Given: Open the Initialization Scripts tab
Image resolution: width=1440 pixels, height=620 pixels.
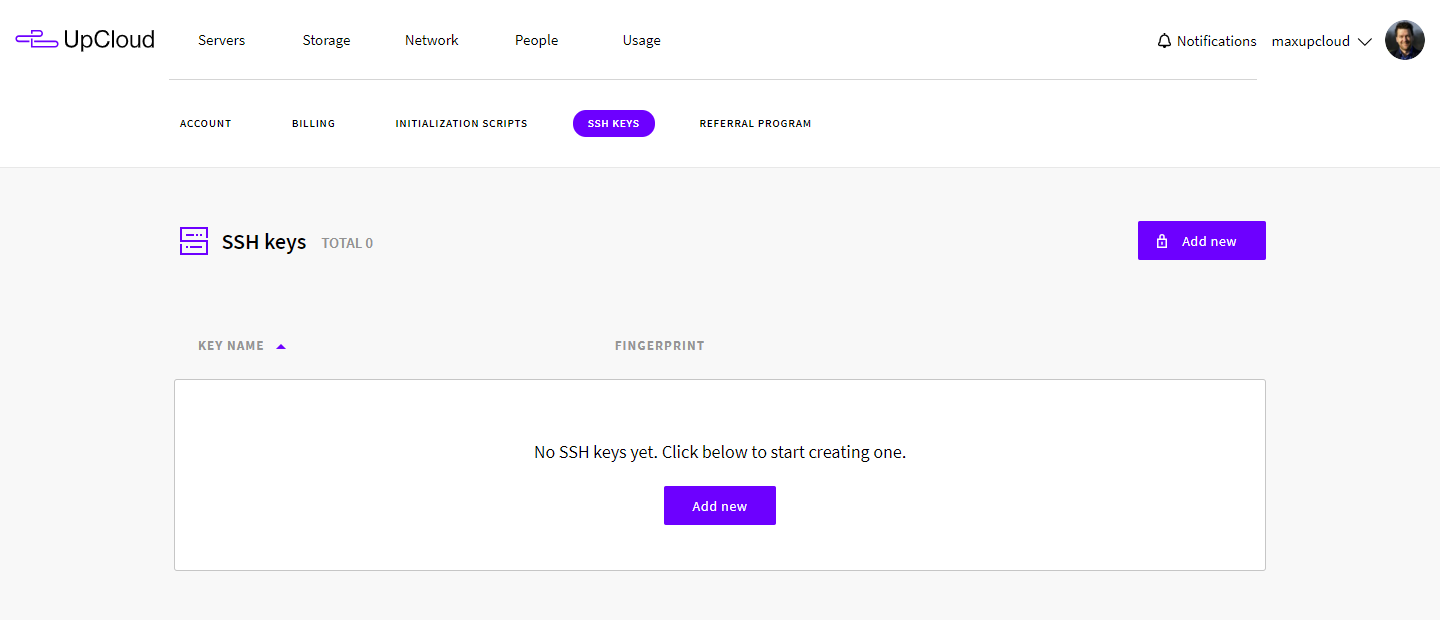Looking at the screenshot, I should (x=461, y=124).
